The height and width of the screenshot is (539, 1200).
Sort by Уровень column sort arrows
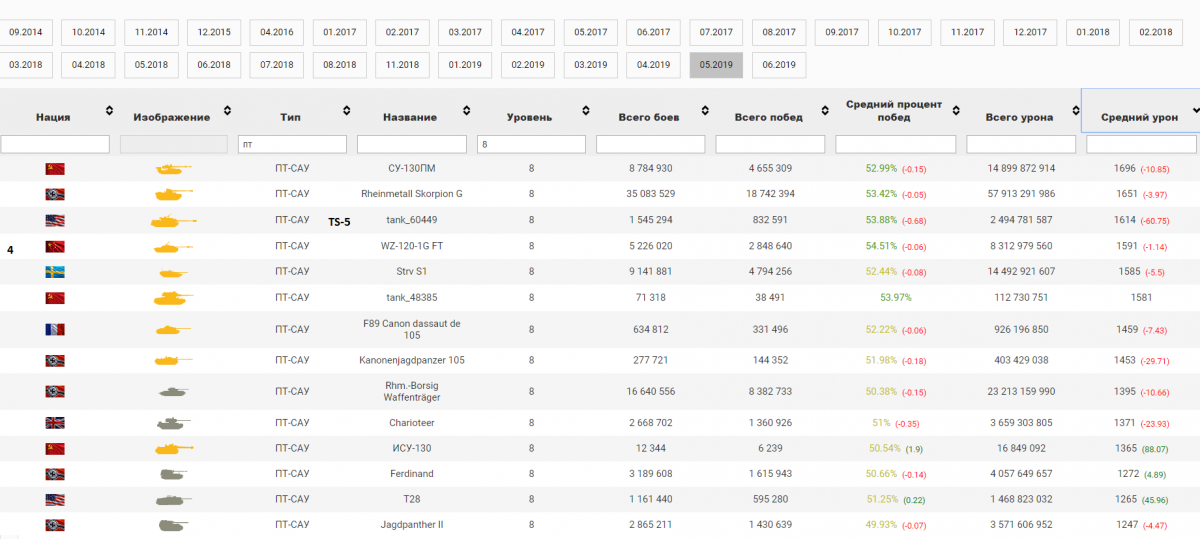(585, 111)
